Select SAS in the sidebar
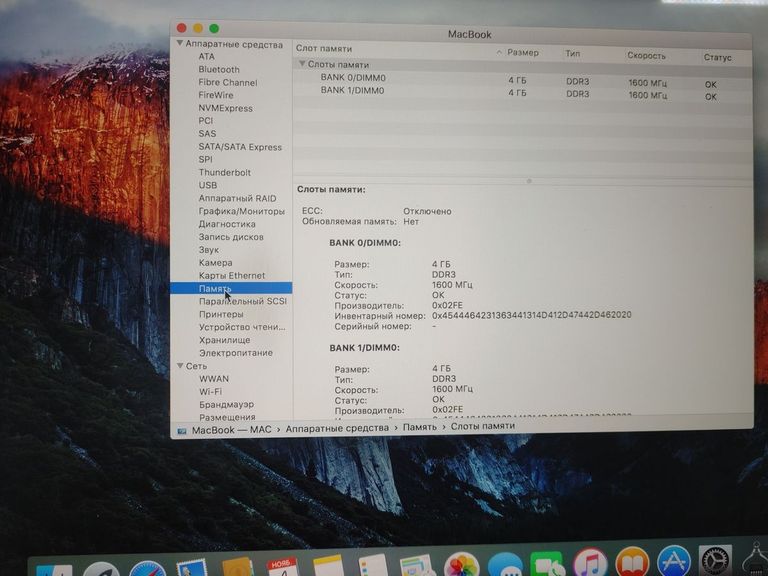 tap(207, 133)
